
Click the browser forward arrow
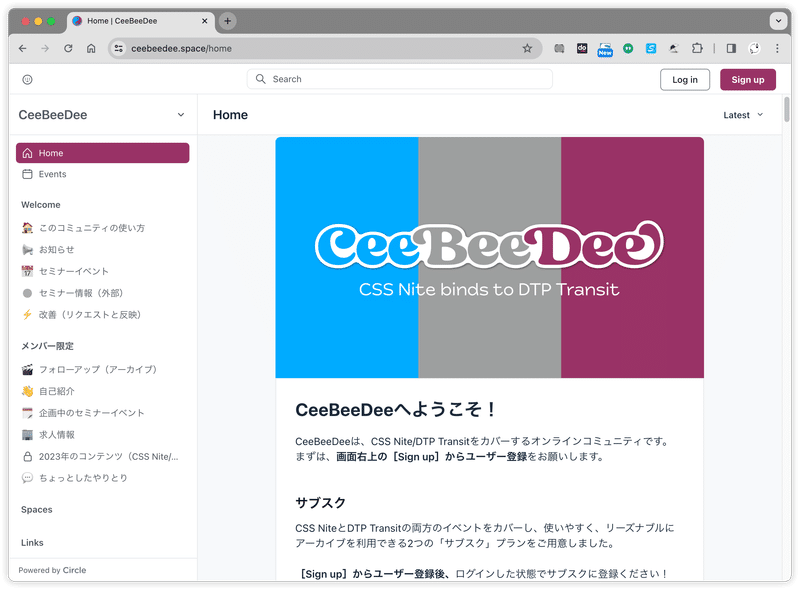45,48
